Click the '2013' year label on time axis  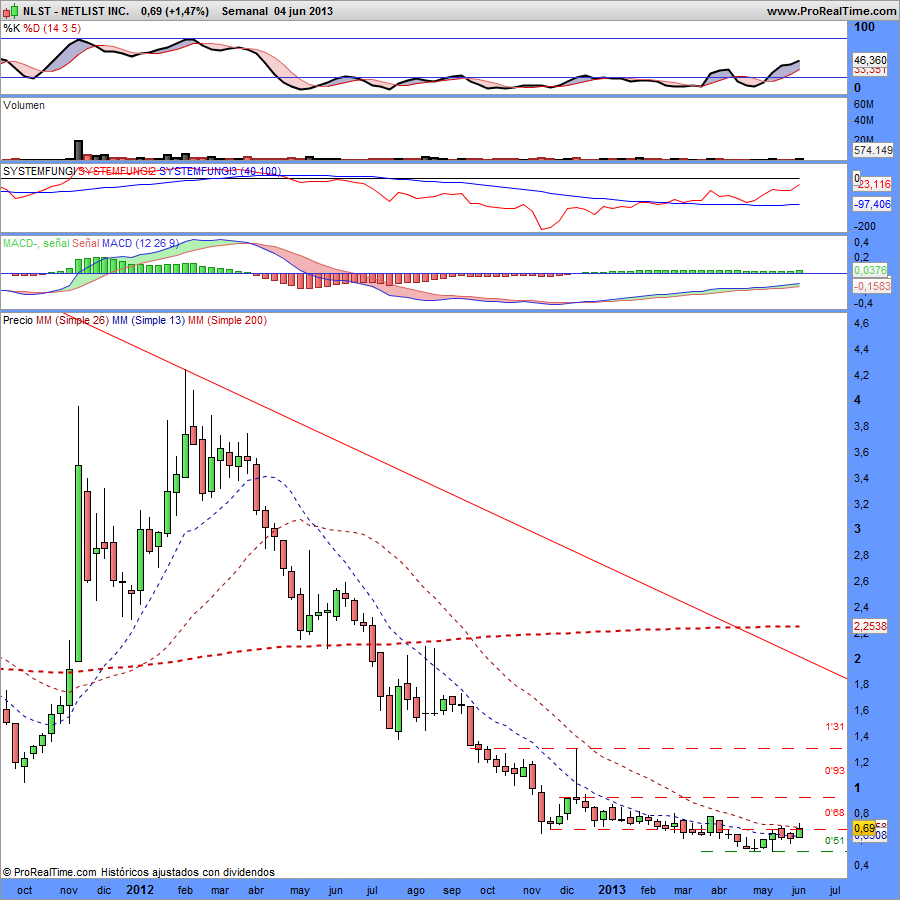[x=612, y=890]
